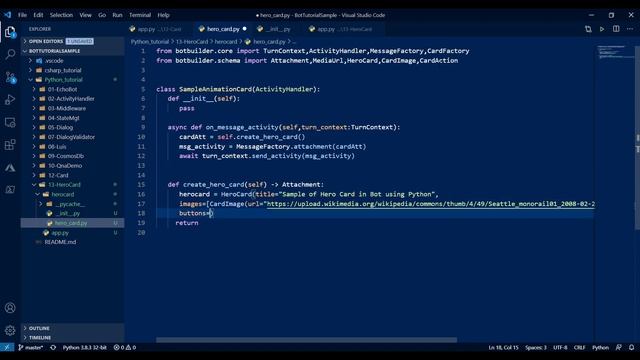This screenshot has height=360, width=640.
Task: Open the Terminal menu
Action: [140, 15]
